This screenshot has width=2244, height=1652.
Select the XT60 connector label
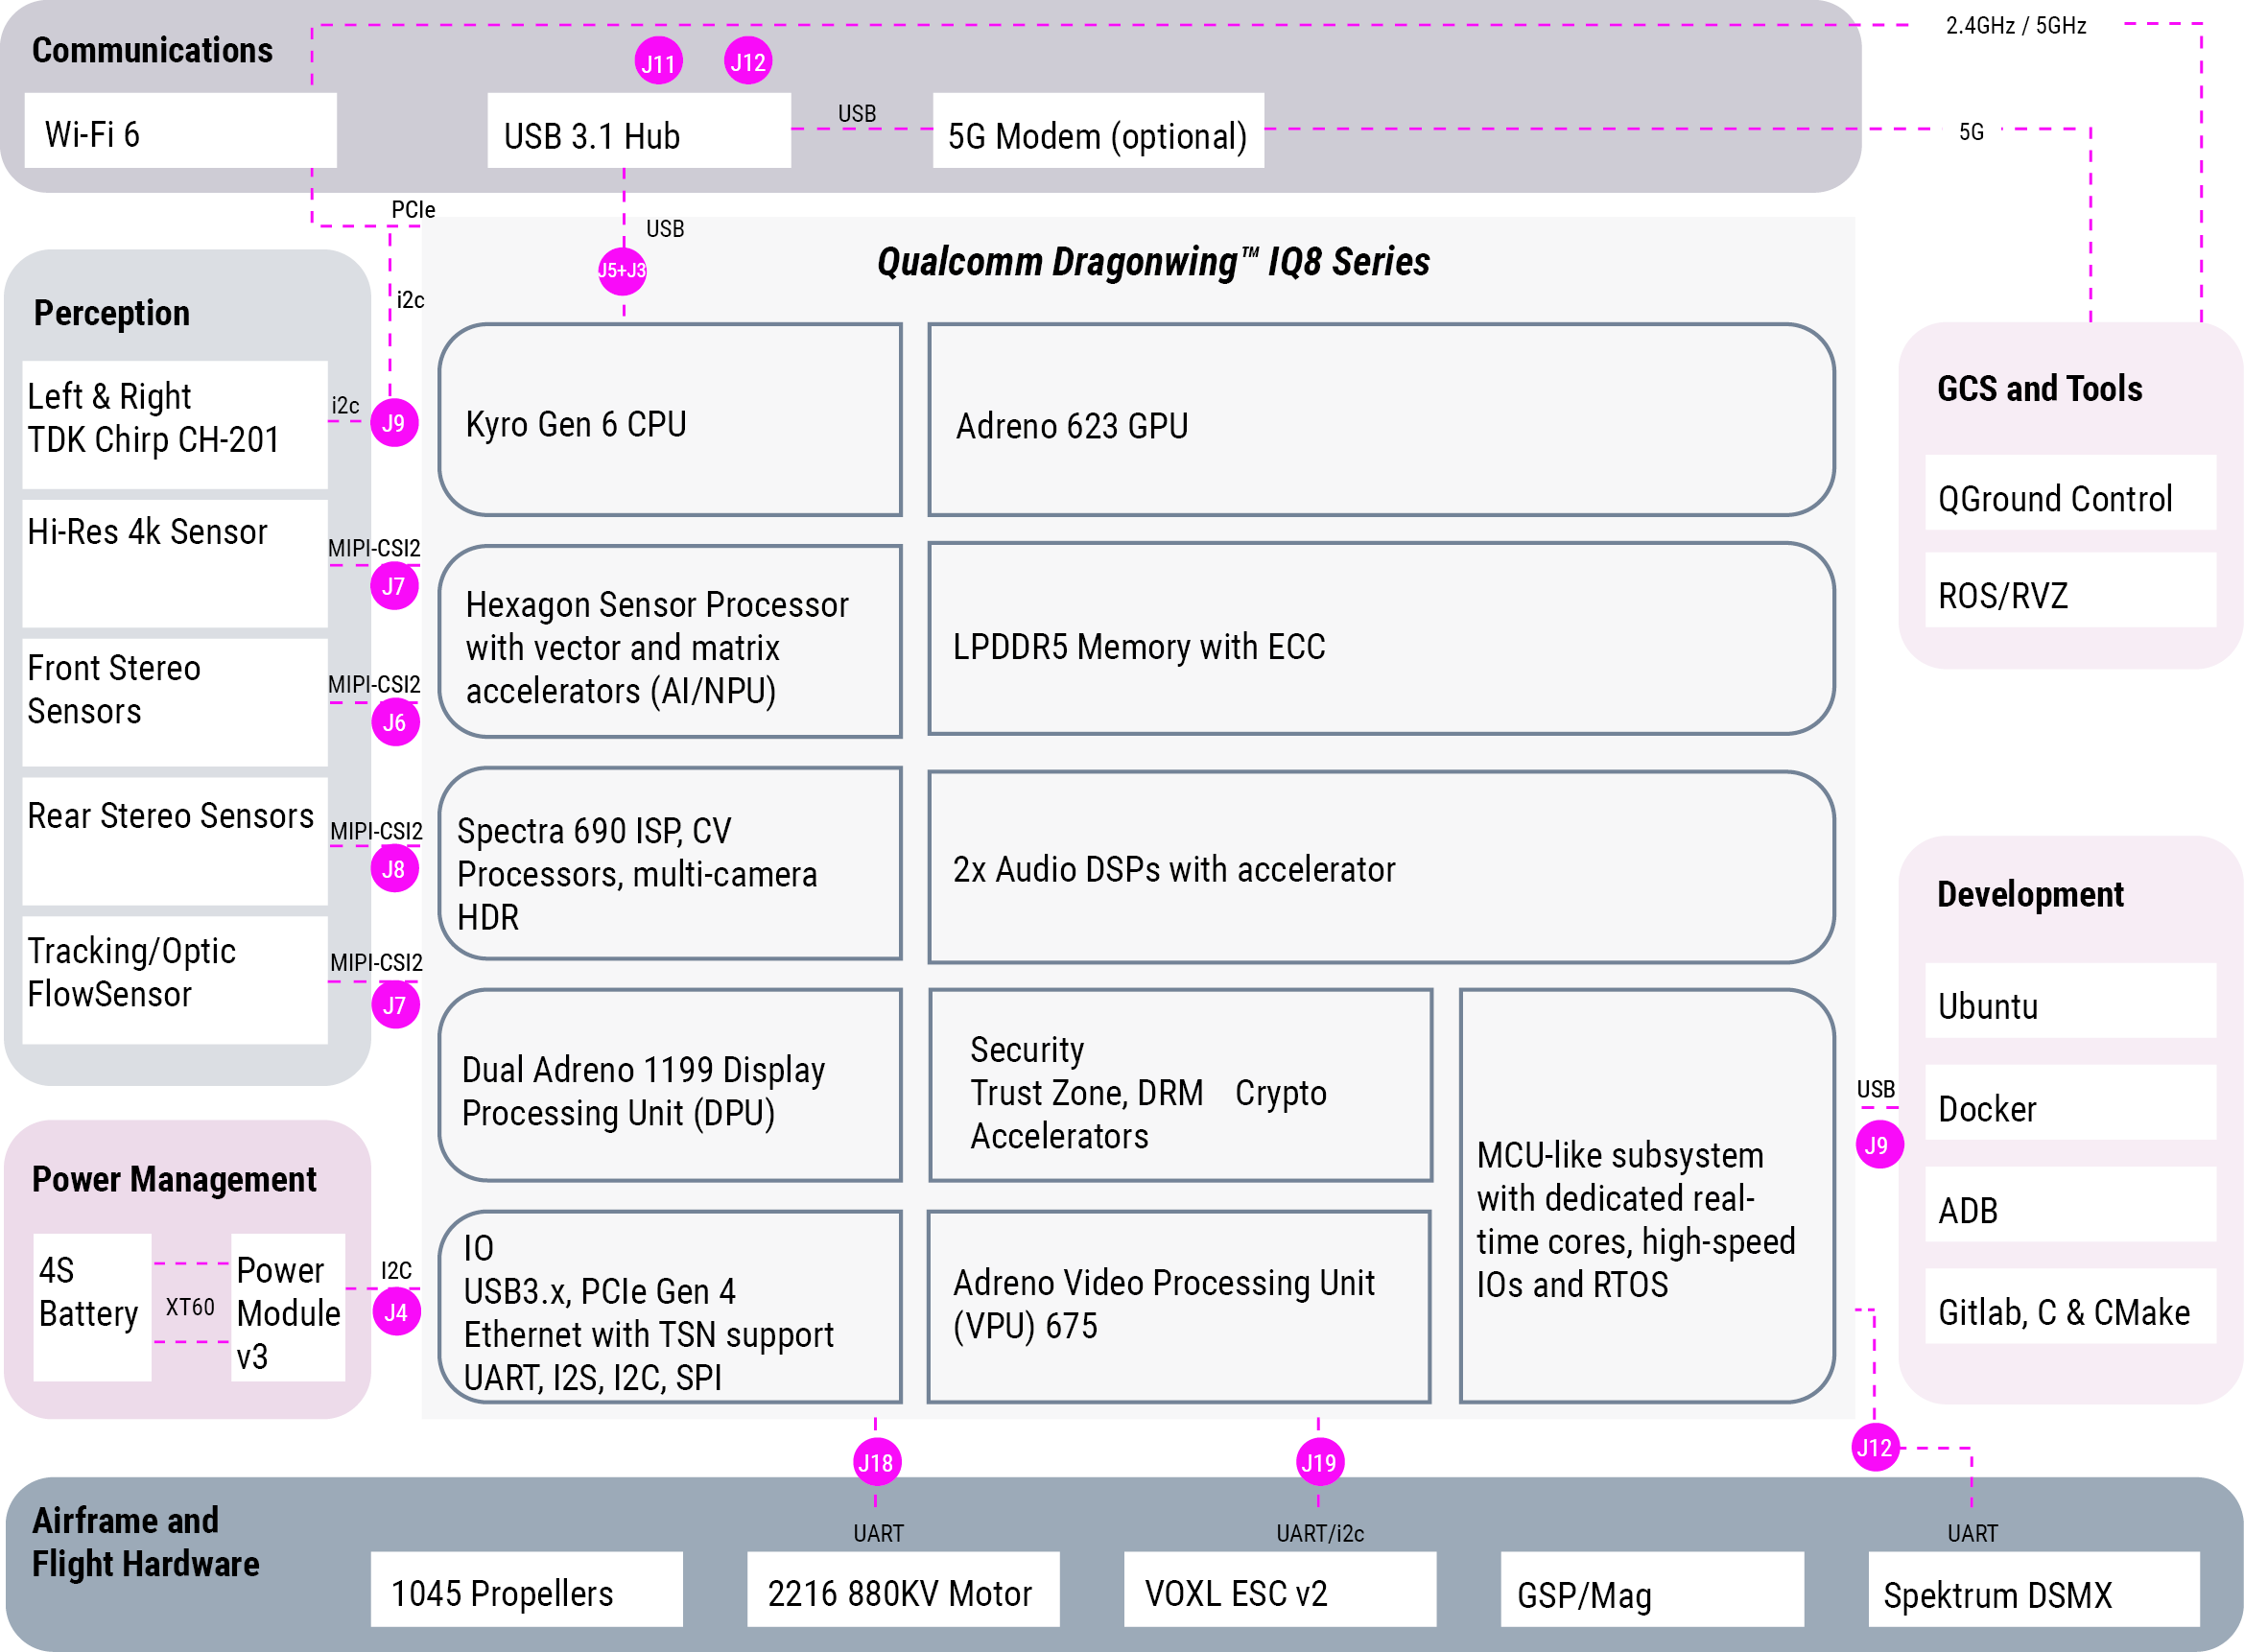click(x=190, y=1307)
